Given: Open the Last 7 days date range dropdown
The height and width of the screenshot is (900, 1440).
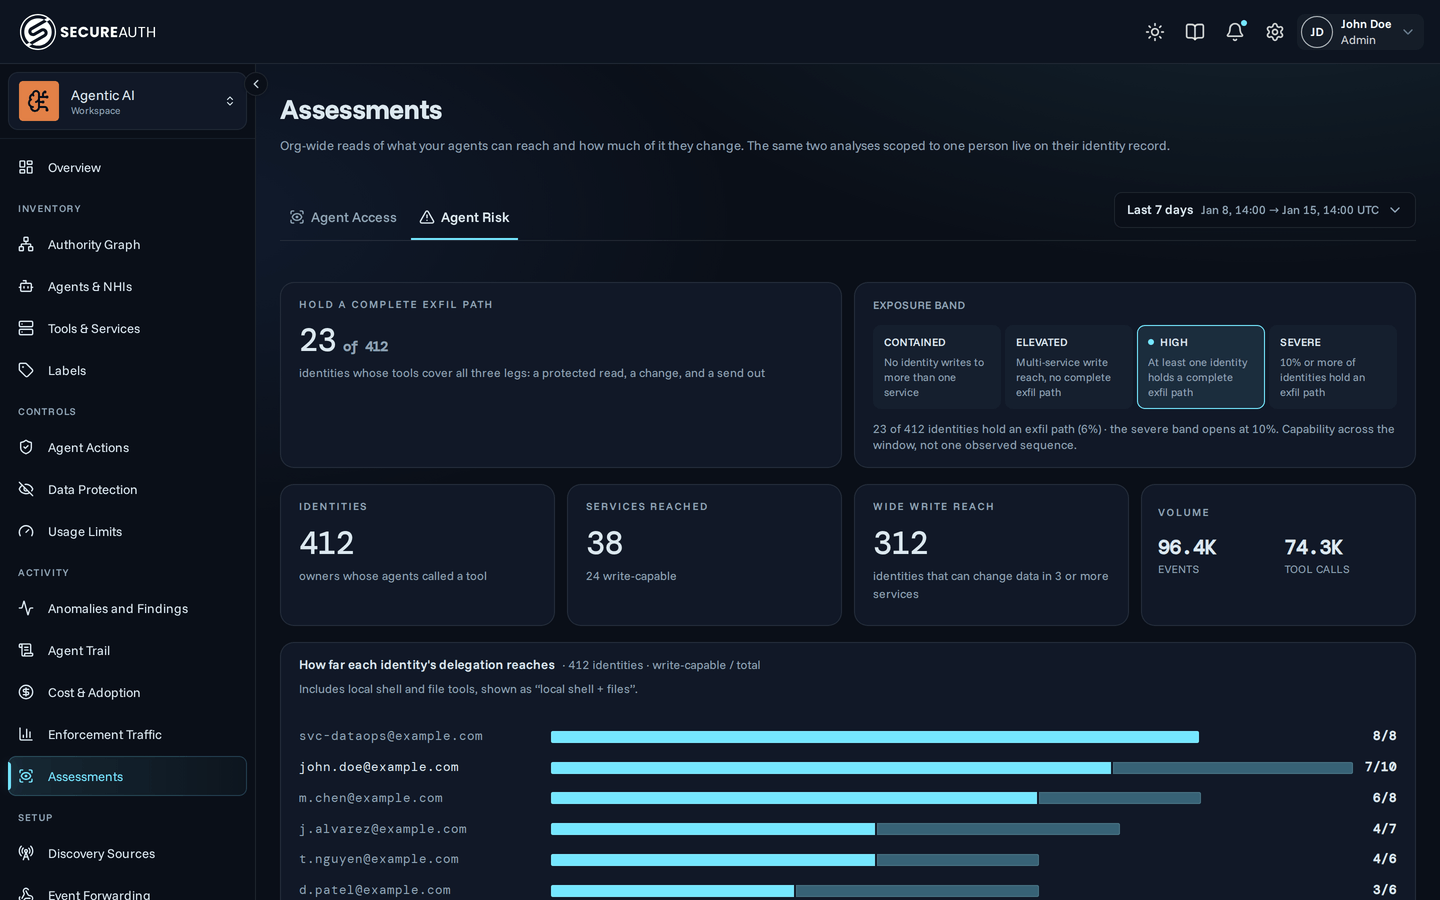Looking at the screenshot, I should (x=1264, y=210).
